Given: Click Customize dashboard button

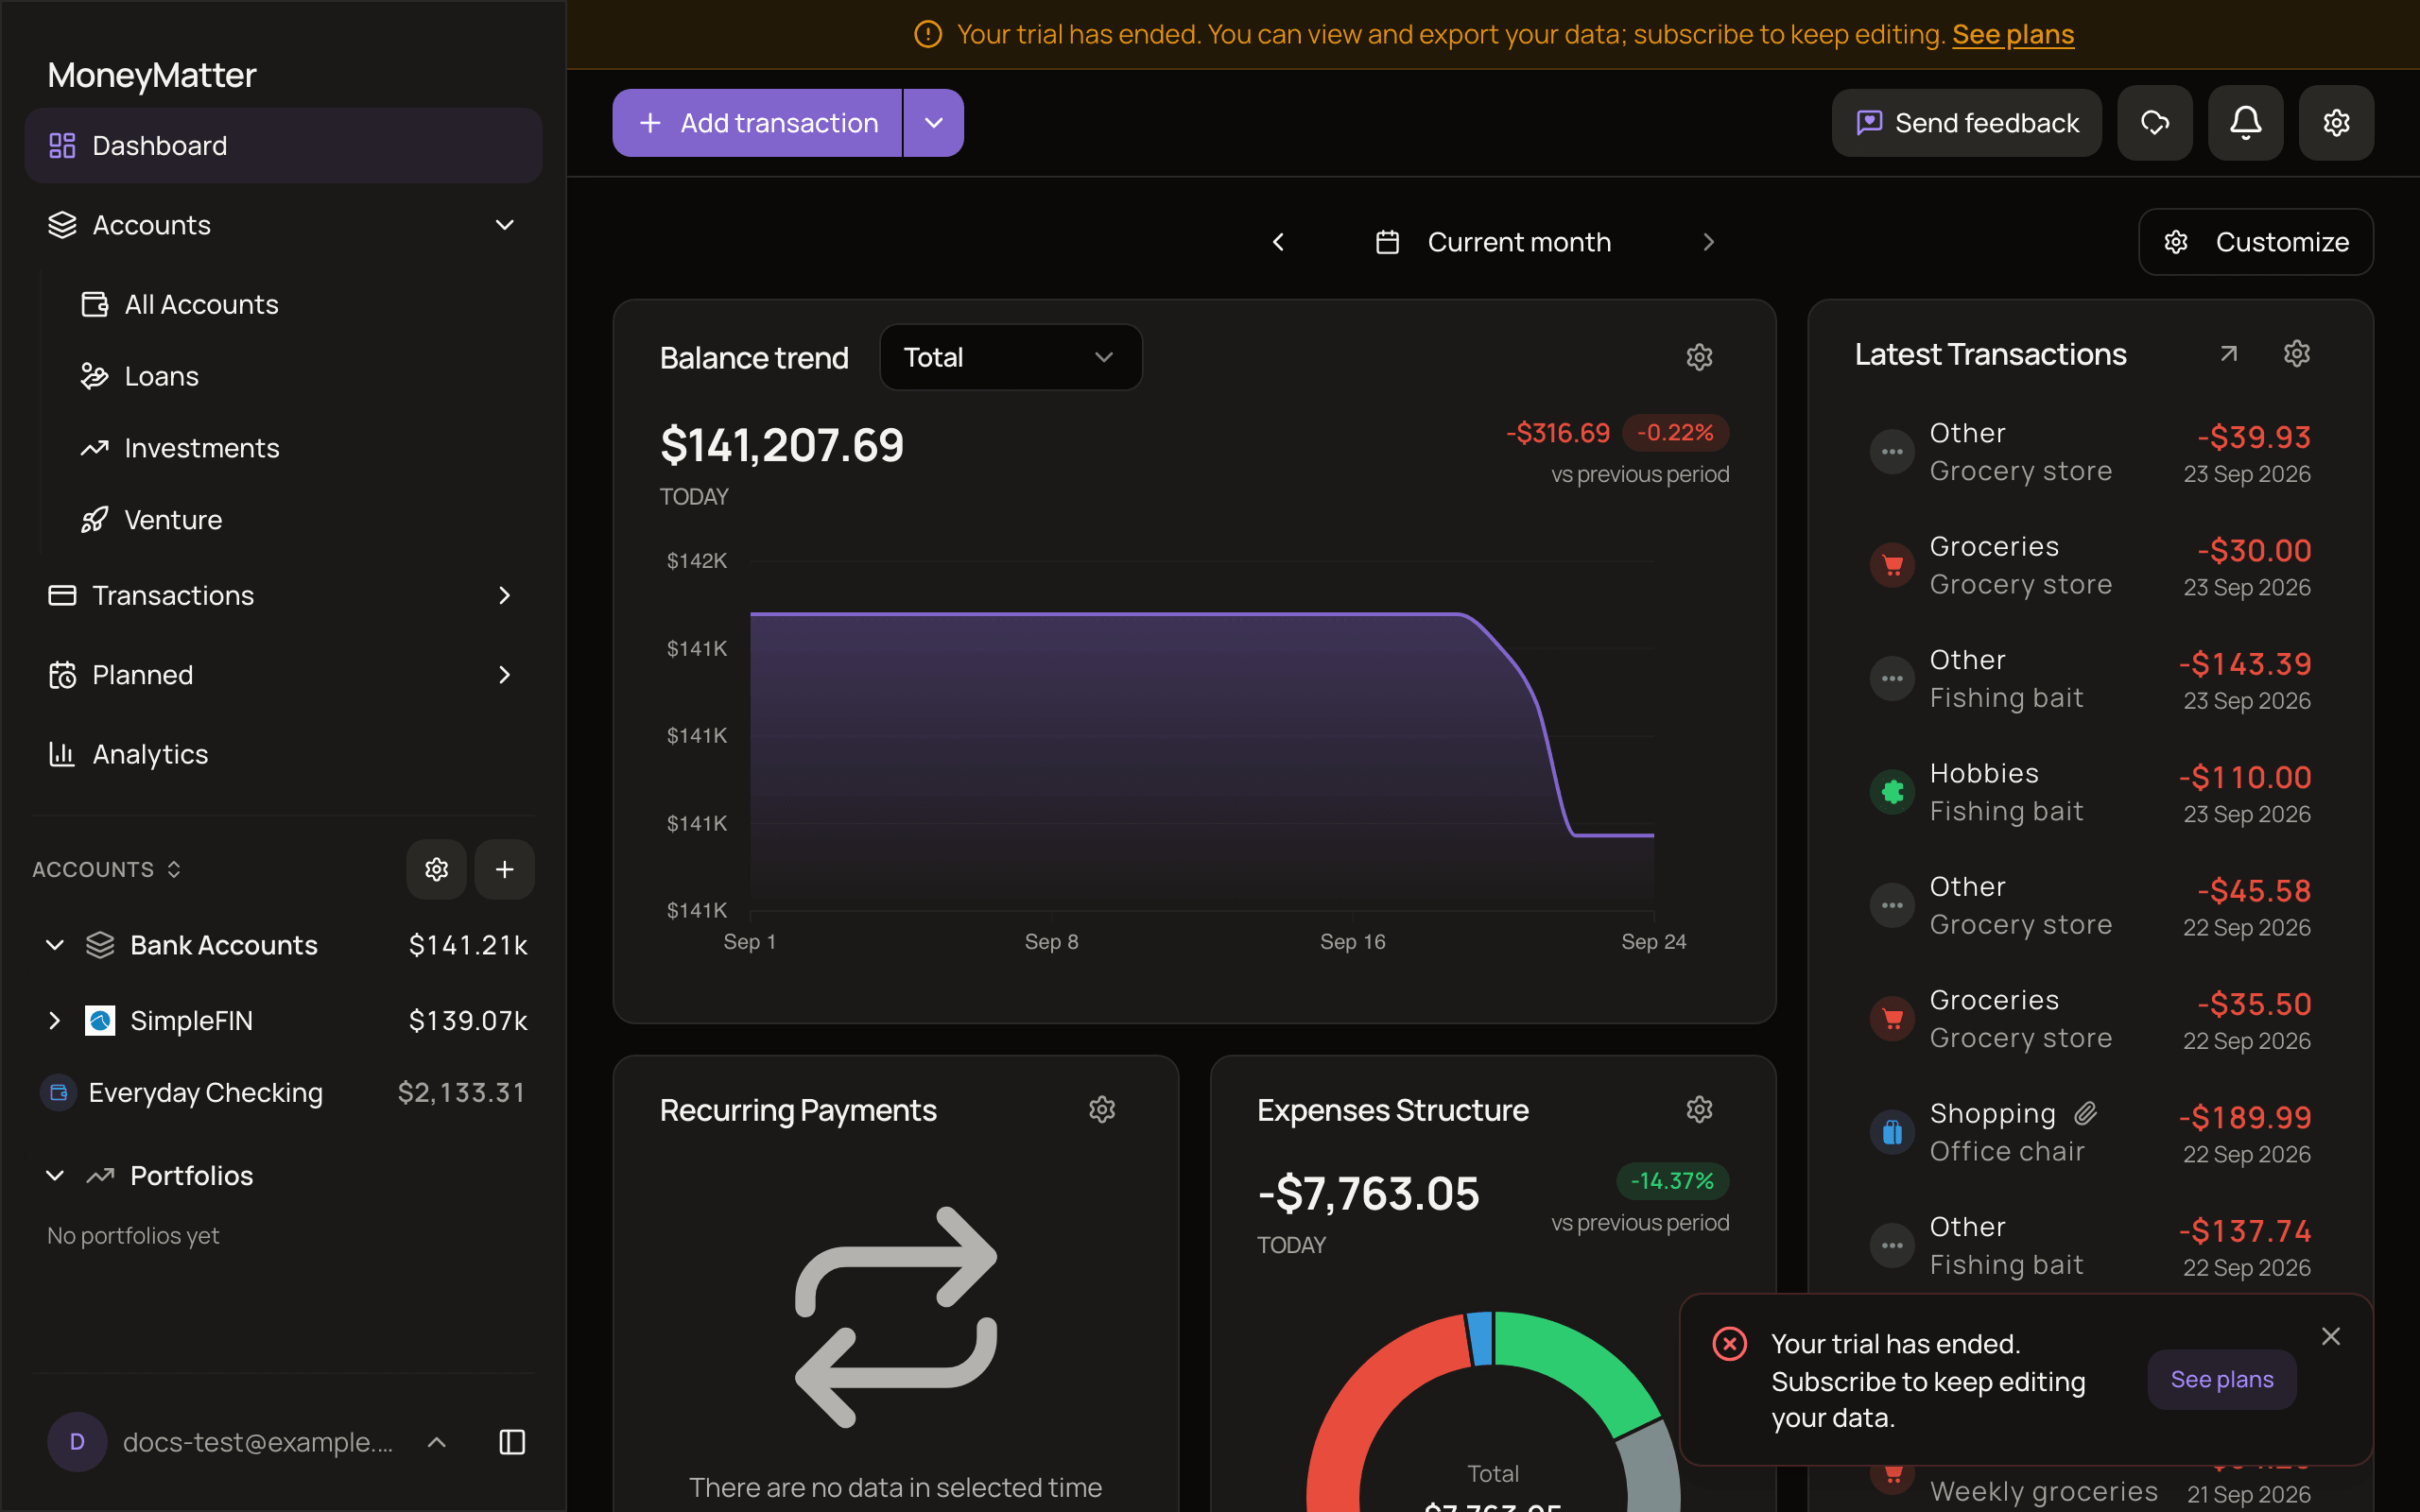Looking at the screenshot, I should tap(2256, 242).
